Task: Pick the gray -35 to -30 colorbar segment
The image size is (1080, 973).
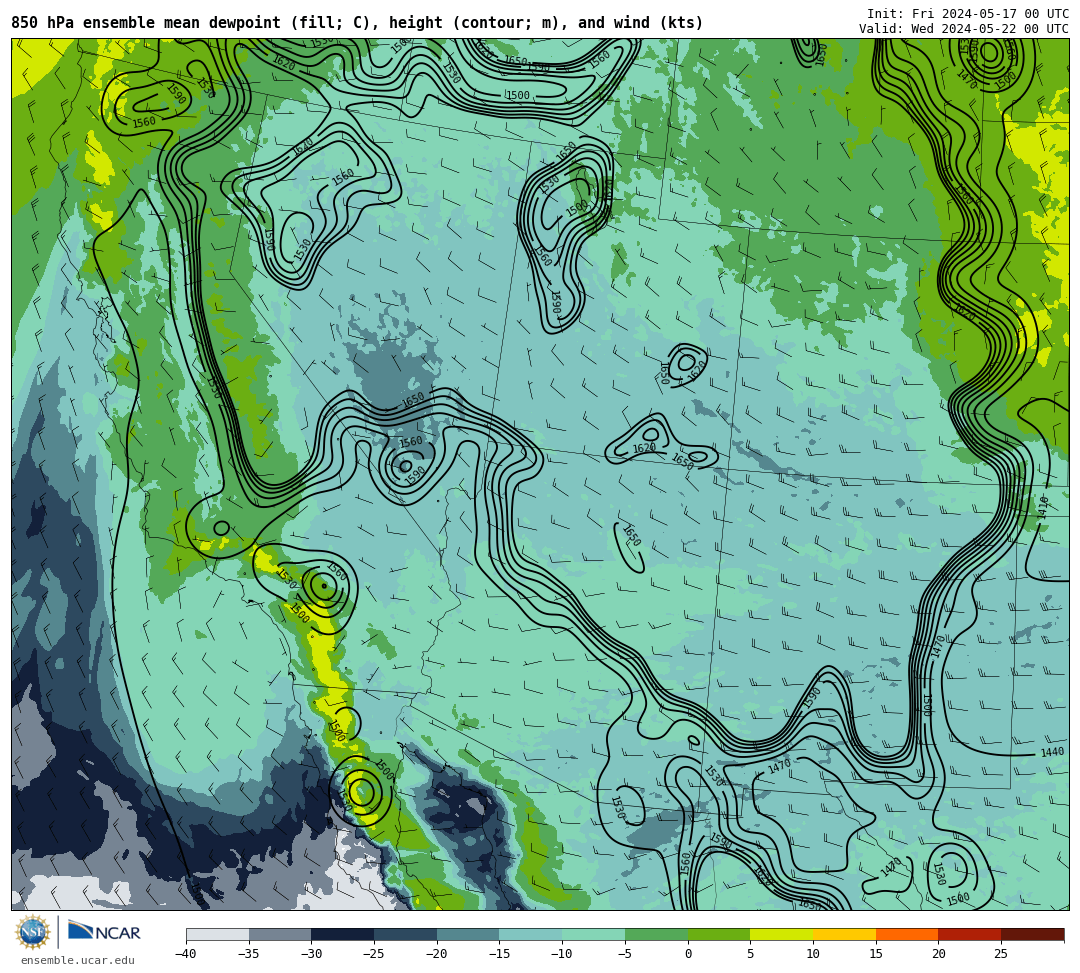Action: [x=280, y=934]
